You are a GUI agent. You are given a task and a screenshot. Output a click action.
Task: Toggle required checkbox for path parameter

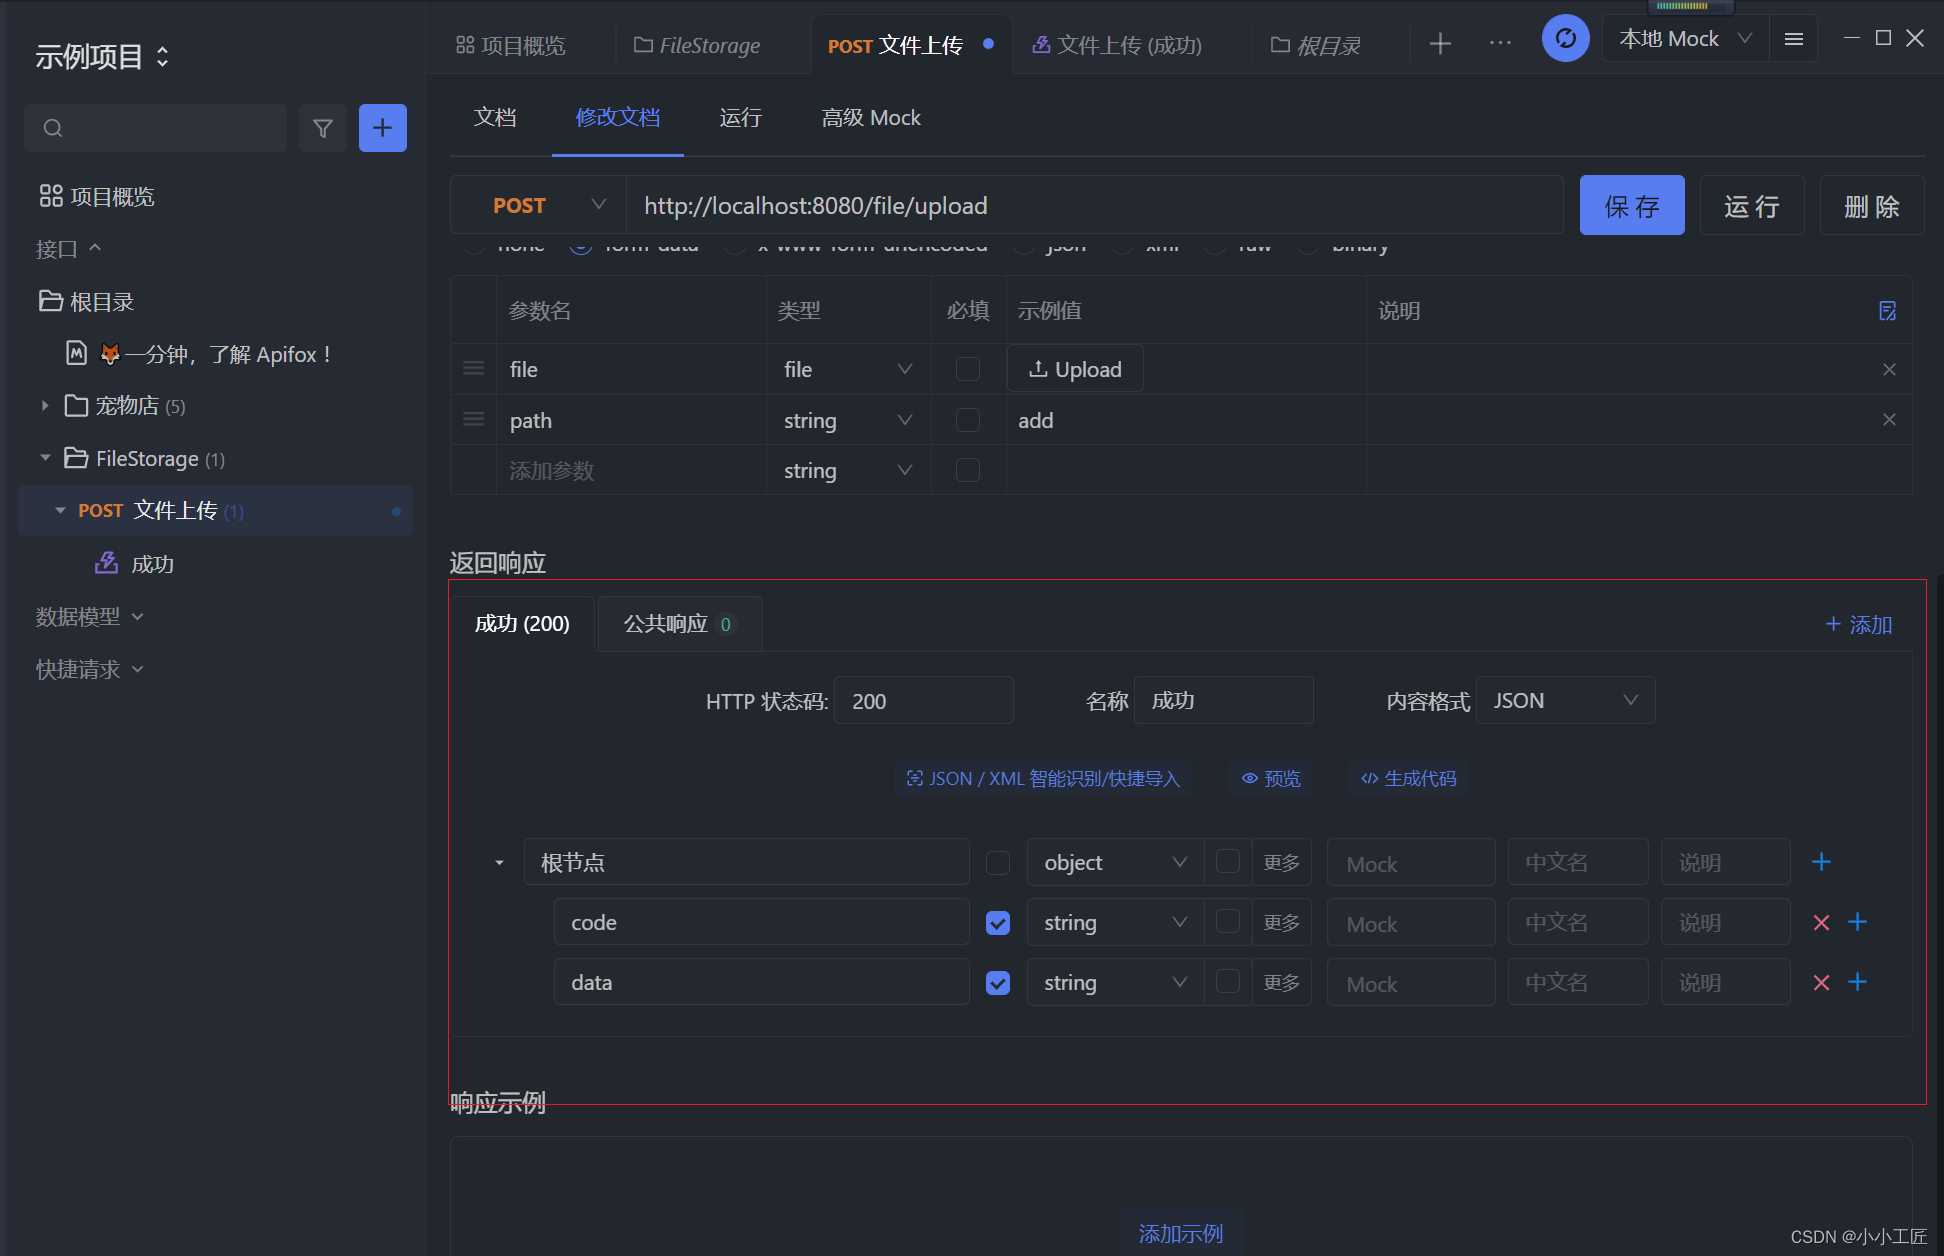pyautogui.click(x=967, y=420)
